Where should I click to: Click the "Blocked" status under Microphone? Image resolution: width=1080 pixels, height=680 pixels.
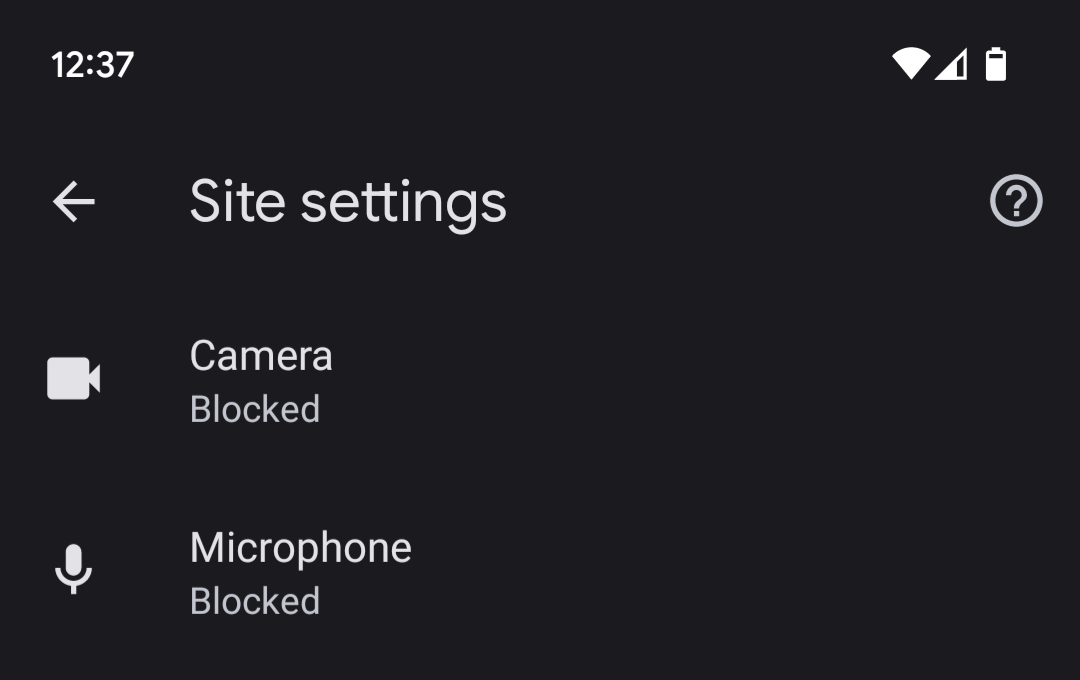click(x=255, y=602)
